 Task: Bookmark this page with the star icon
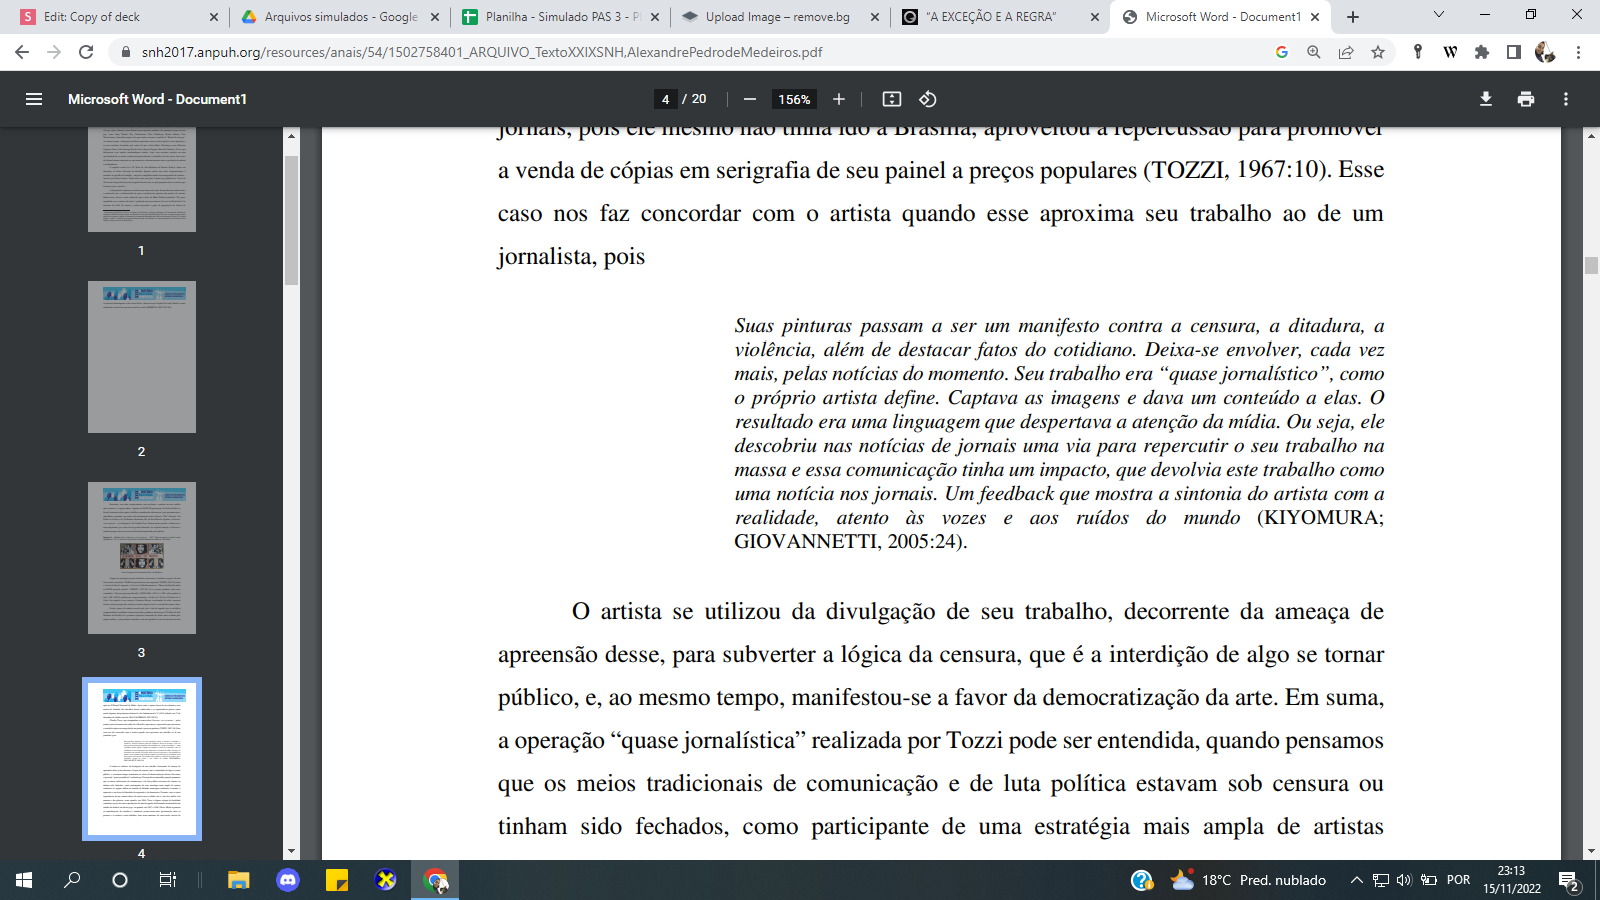[1378, 52]
